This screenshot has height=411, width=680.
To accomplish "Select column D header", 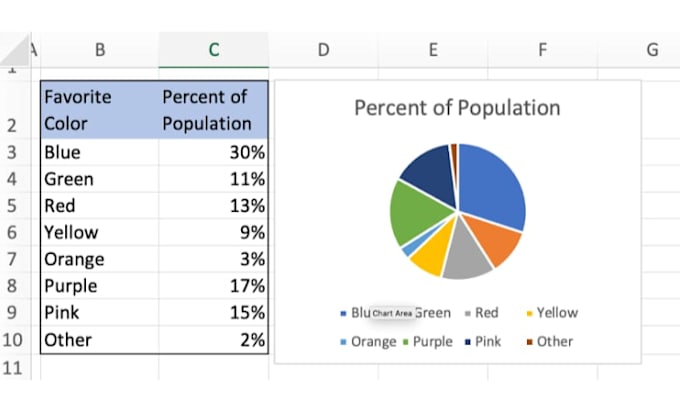I will tap(324, 50).
